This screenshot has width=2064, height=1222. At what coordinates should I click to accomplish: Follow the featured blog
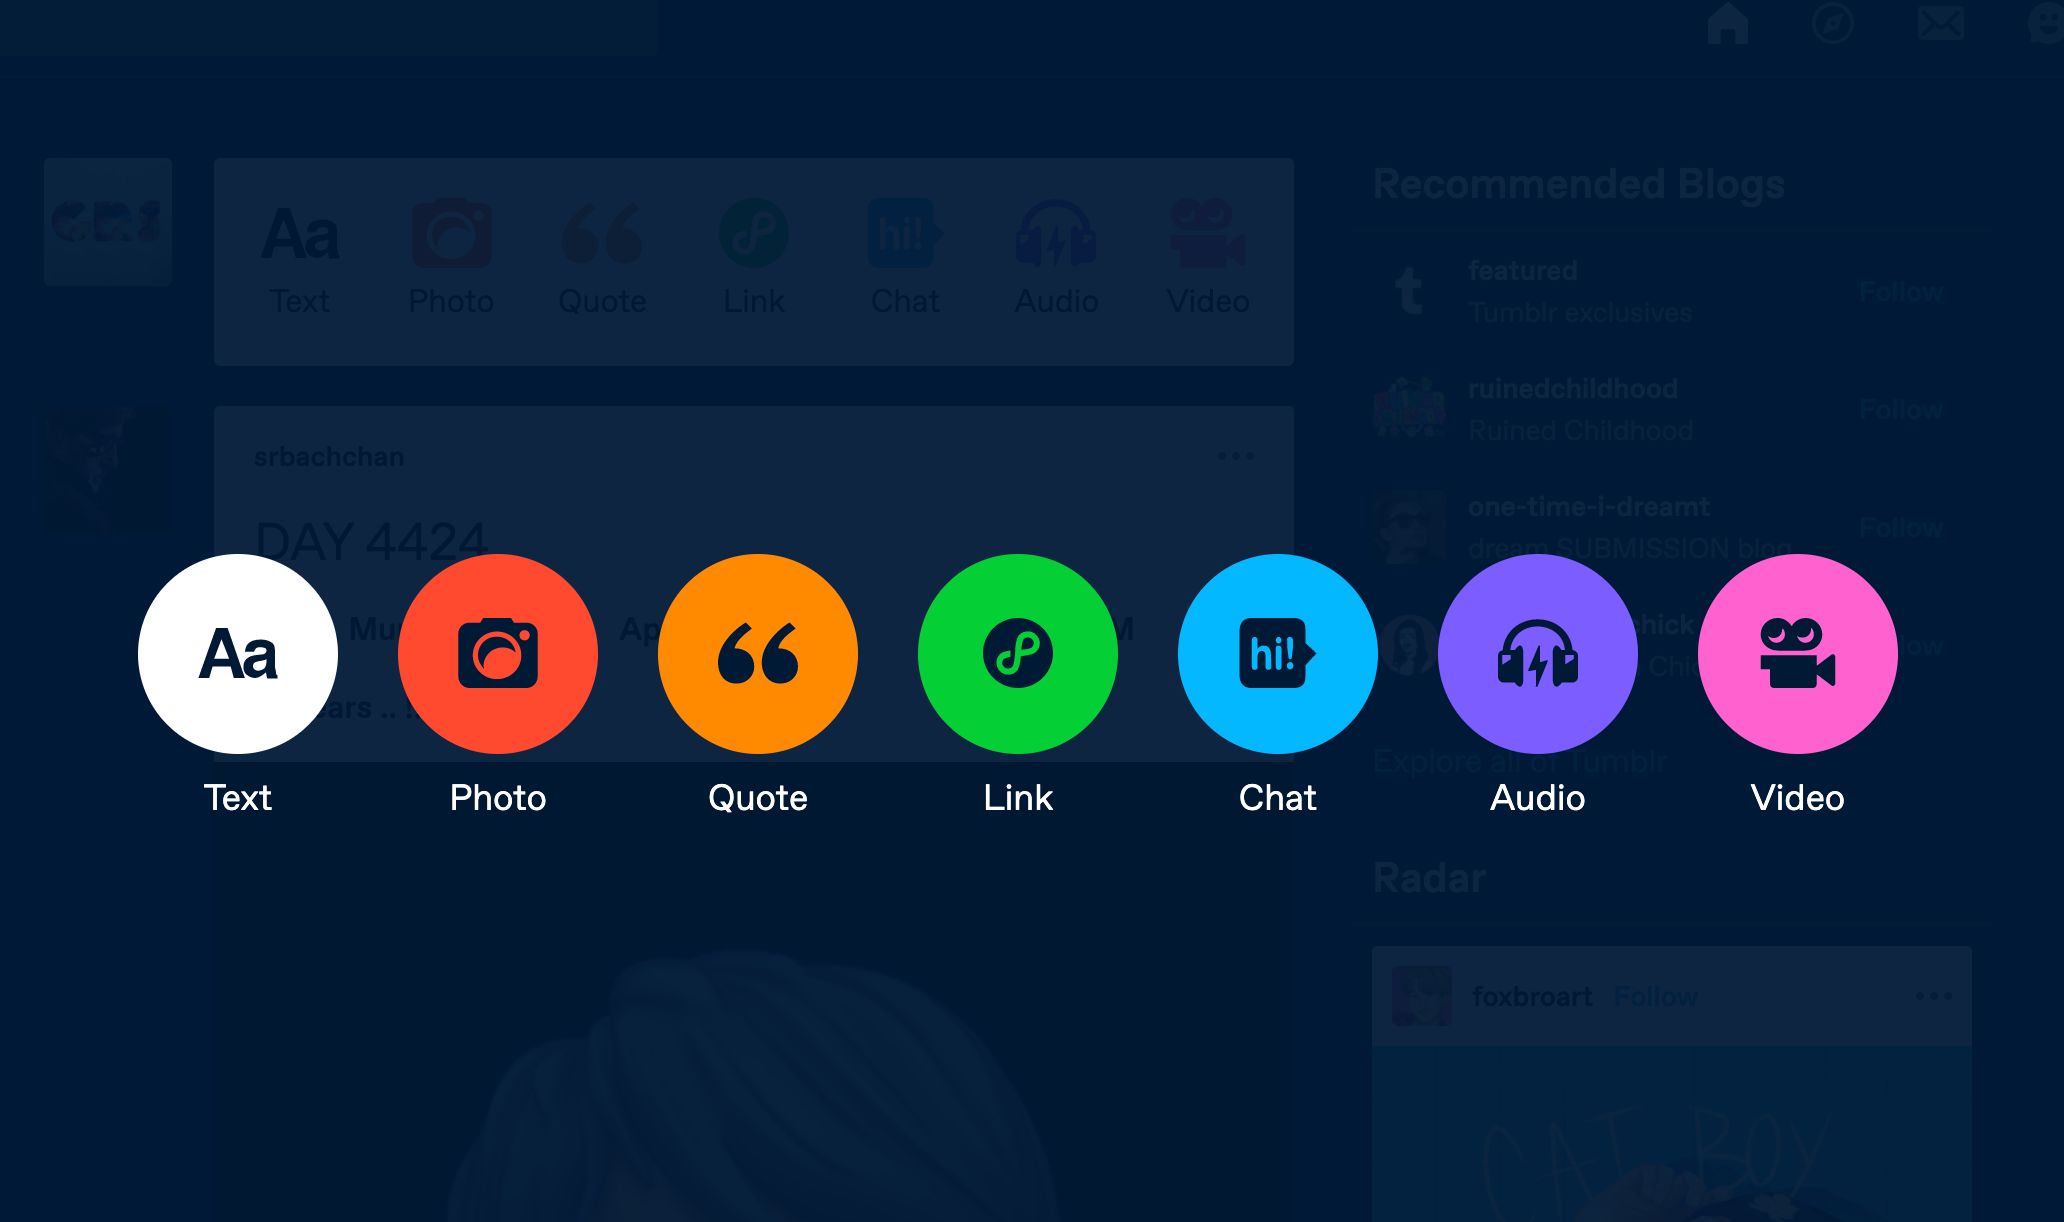click(x=1901, y=292)
